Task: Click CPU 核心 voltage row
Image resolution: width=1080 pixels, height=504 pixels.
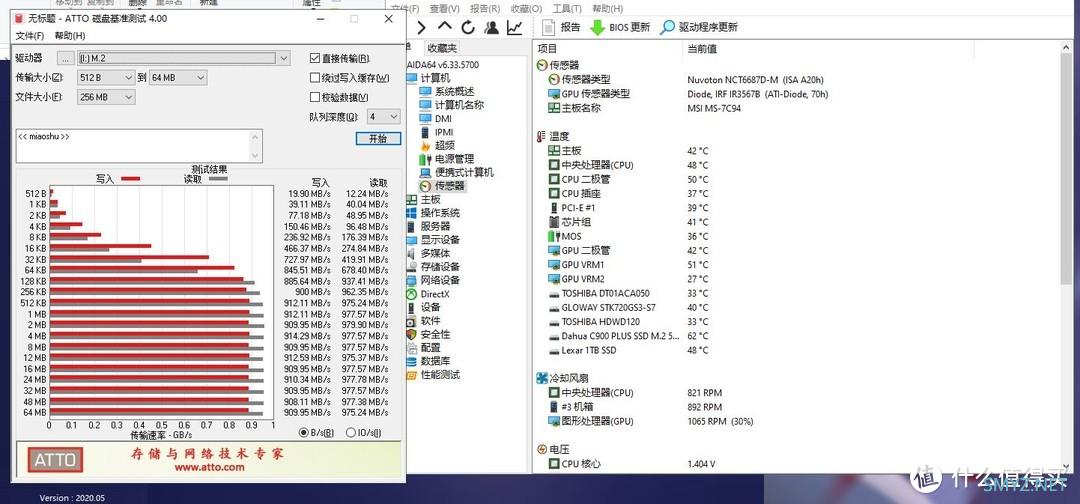Action: (632, 464)
